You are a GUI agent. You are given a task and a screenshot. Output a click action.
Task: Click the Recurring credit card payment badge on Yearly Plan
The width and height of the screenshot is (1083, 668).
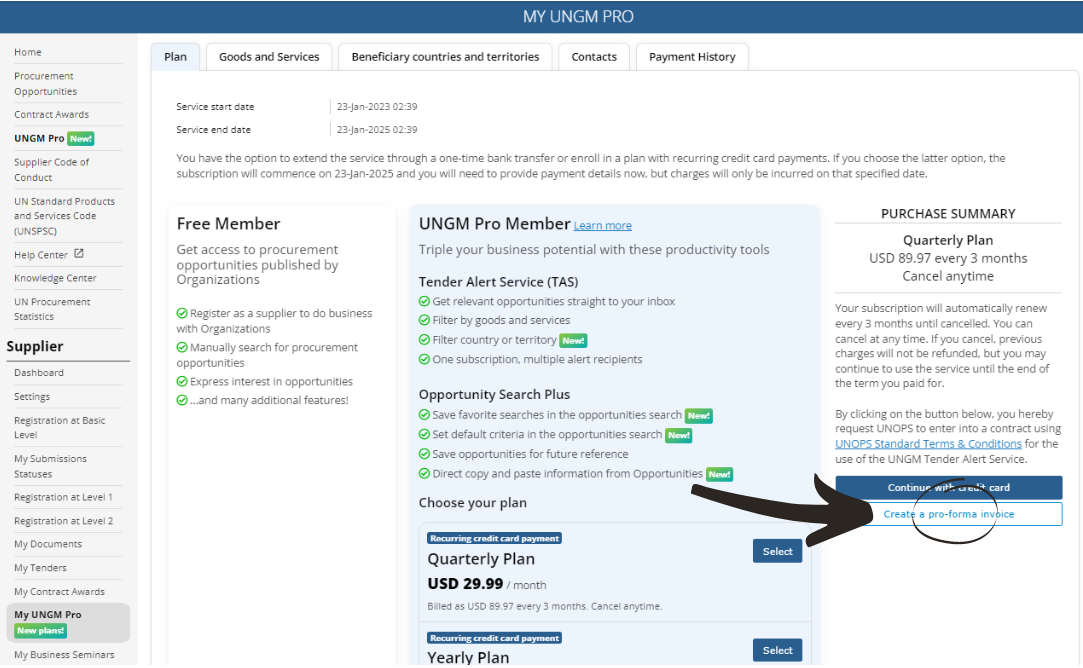(x=494, y=637)
